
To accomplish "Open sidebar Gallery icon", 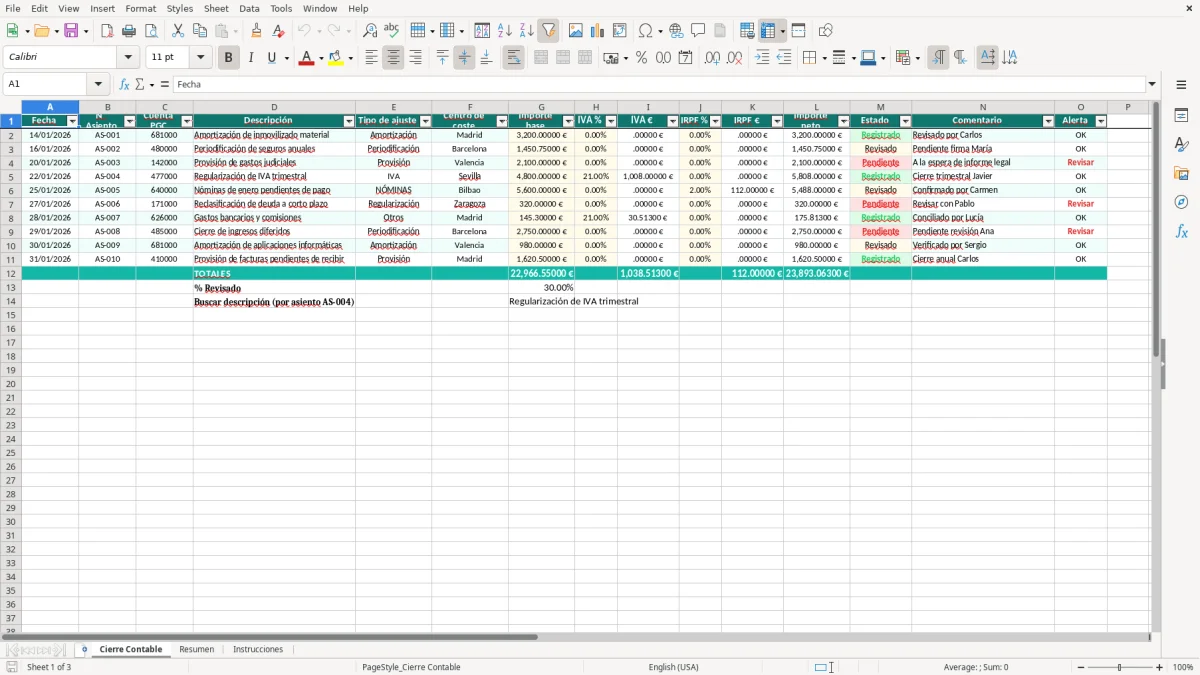I will pyautogui.click(x=1181, y=173).
